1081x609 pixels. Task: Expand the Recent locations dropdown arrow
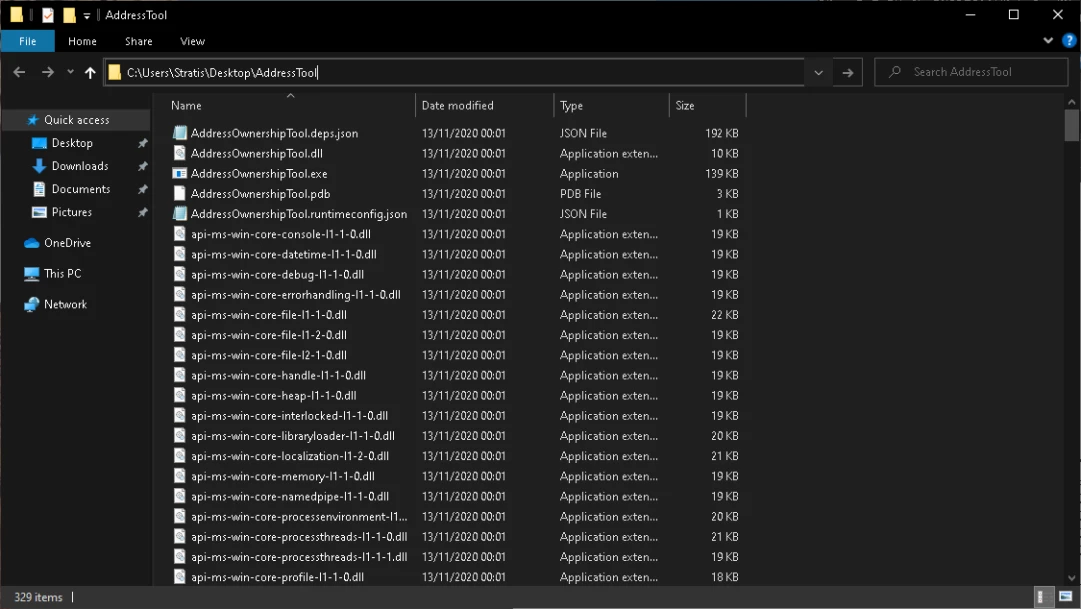[x=70, y=72]
